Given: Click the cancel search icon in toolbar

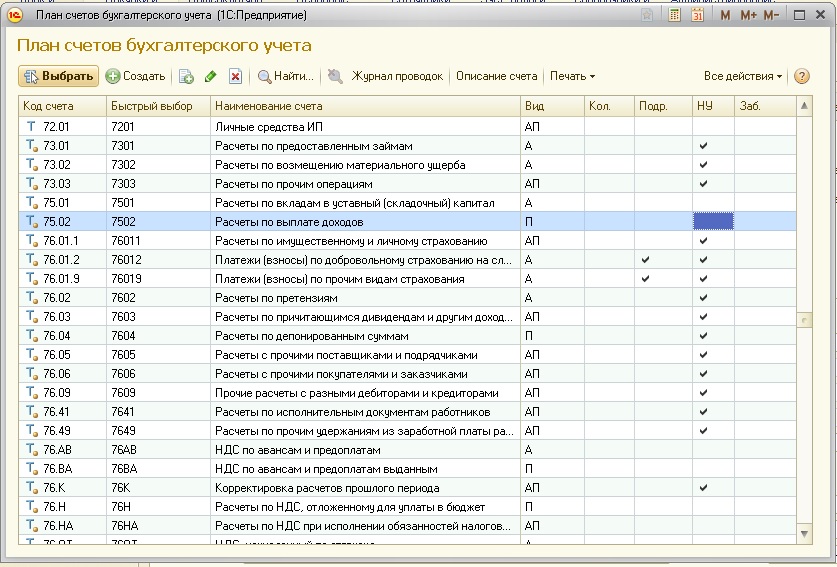Looking at the screenshot, I should pyautogui.click(x=334, y=76).
